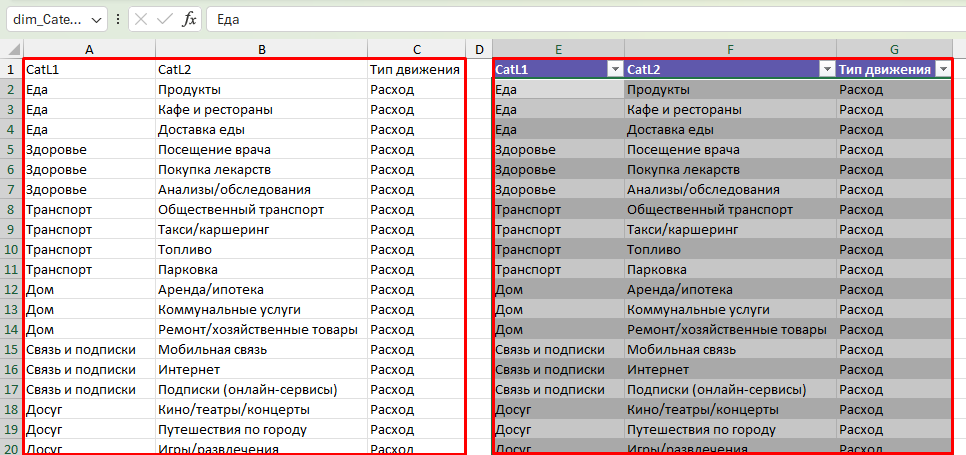The image size is (966, 455).
Task: Click the three-dot formula bar handle
Action: click(x=118, y=20)
